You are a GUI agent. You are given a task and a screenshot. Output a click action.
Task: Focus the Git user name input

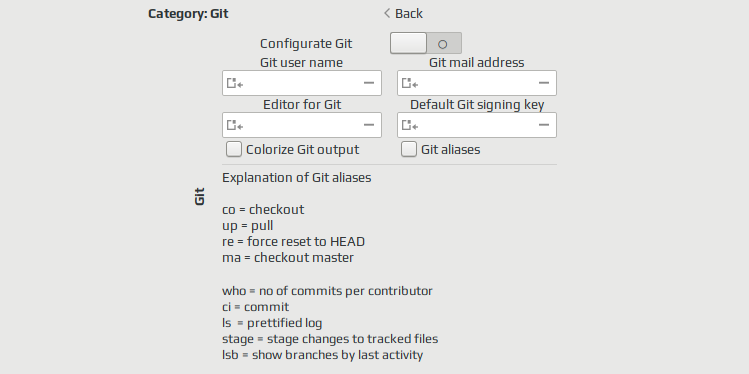click(302, 83)
